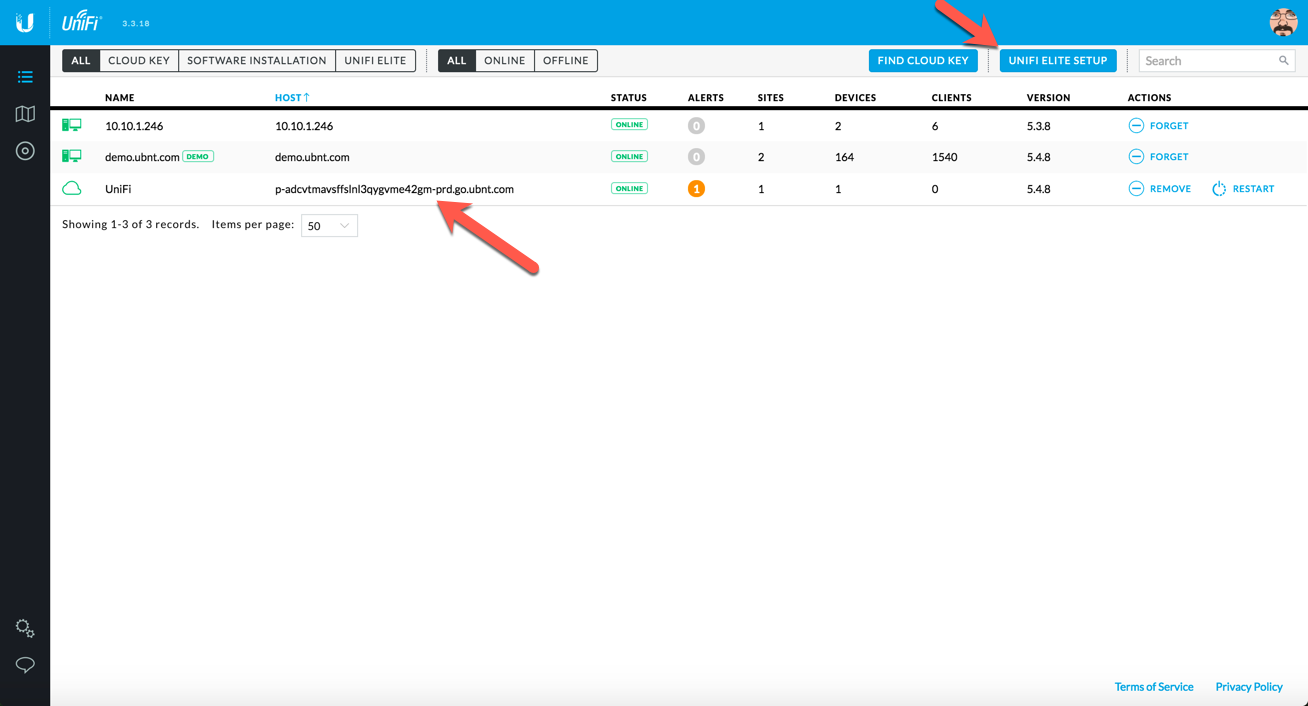Open Privacy Policy link
Viewport: 1308px width, 706px height.
click(1249, 687)
